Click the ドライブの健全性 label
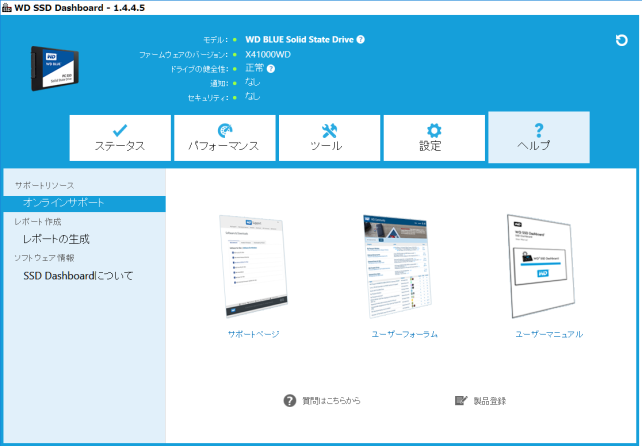Viewport: 642px width, 446px height. pos(199,69)
